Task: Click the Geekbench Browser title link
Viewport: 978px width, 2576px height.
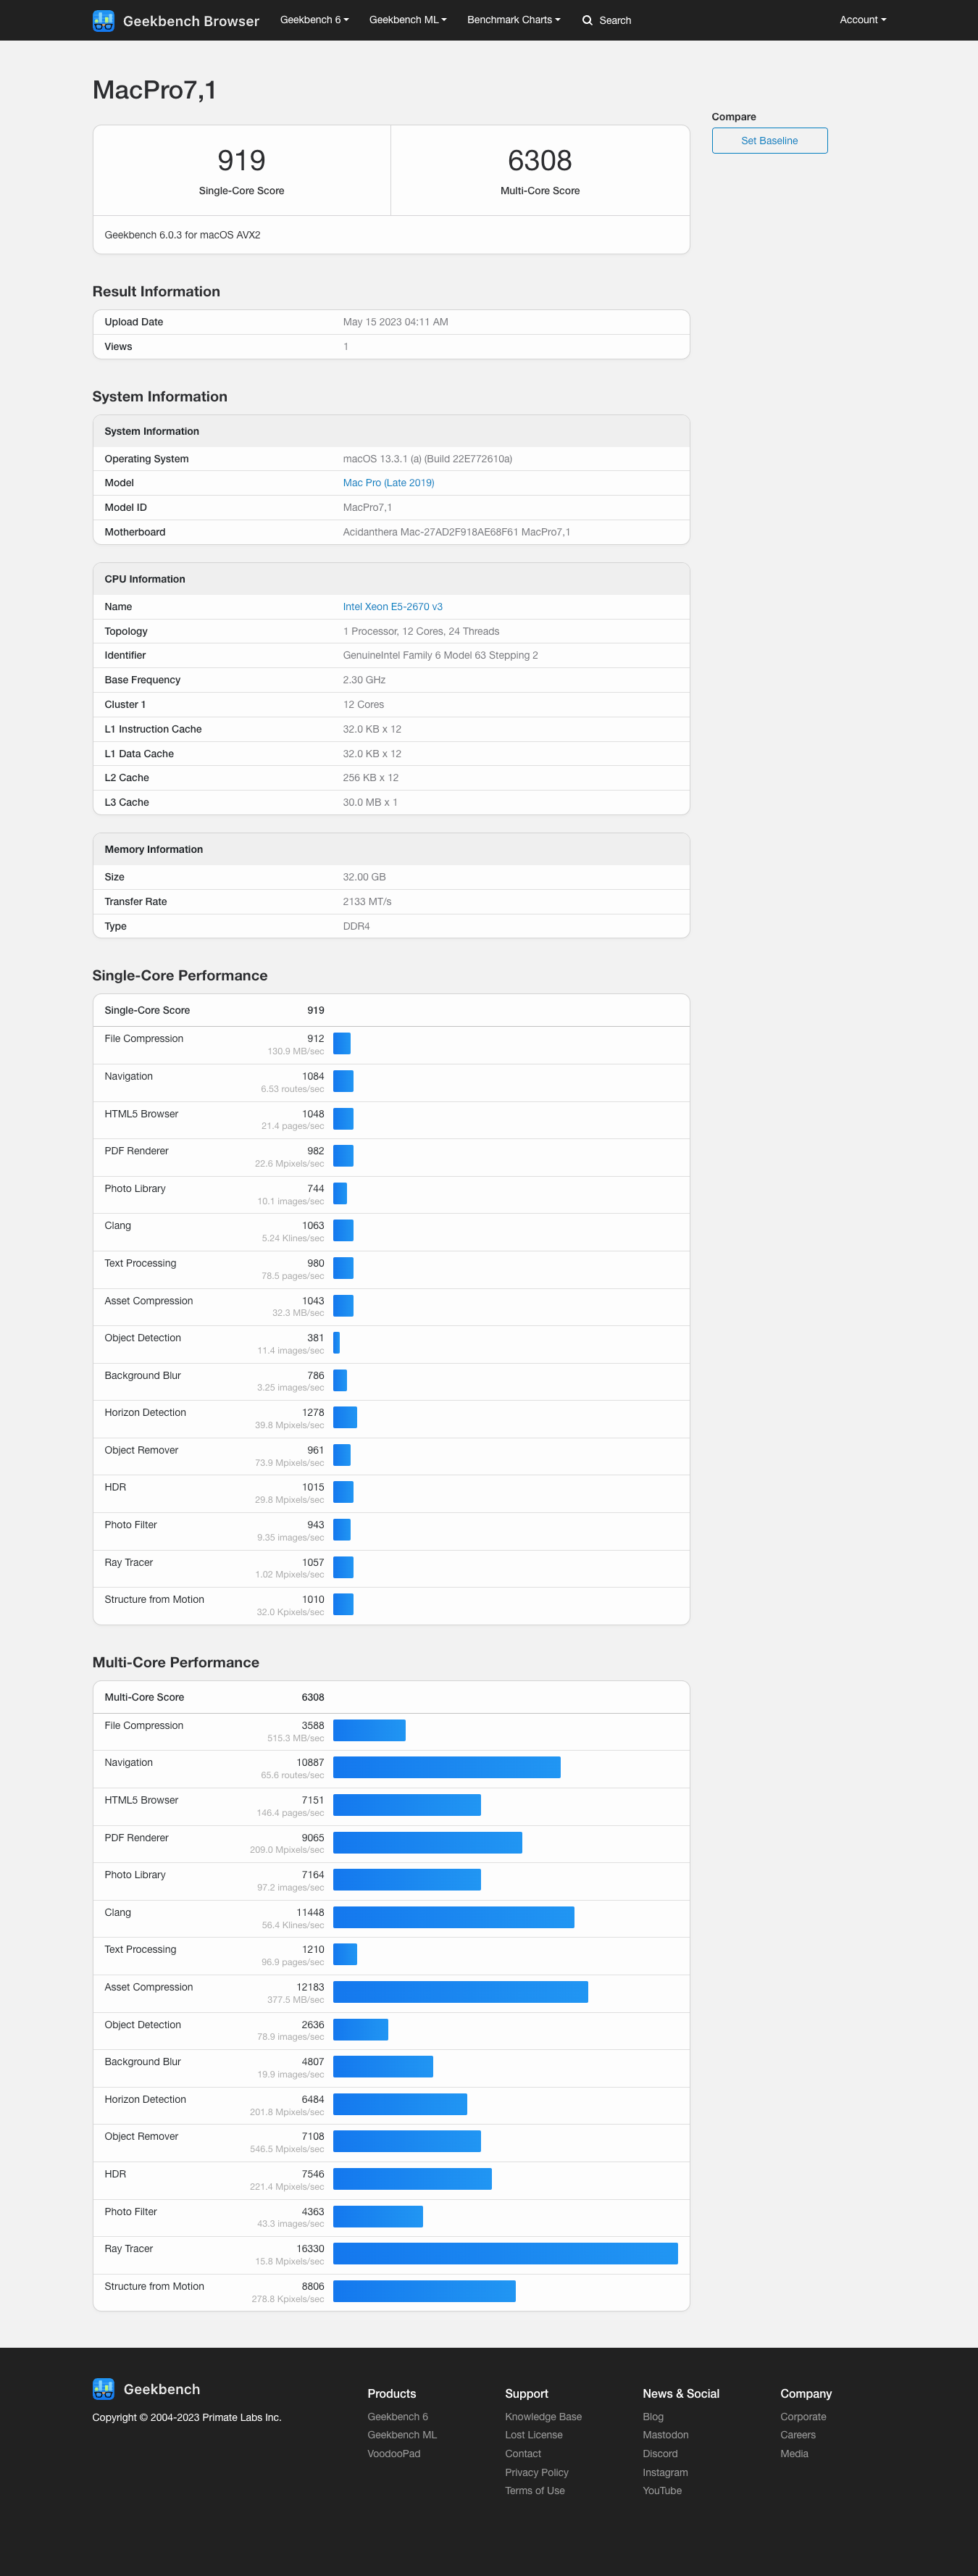Action: click(x=191, y=21)
